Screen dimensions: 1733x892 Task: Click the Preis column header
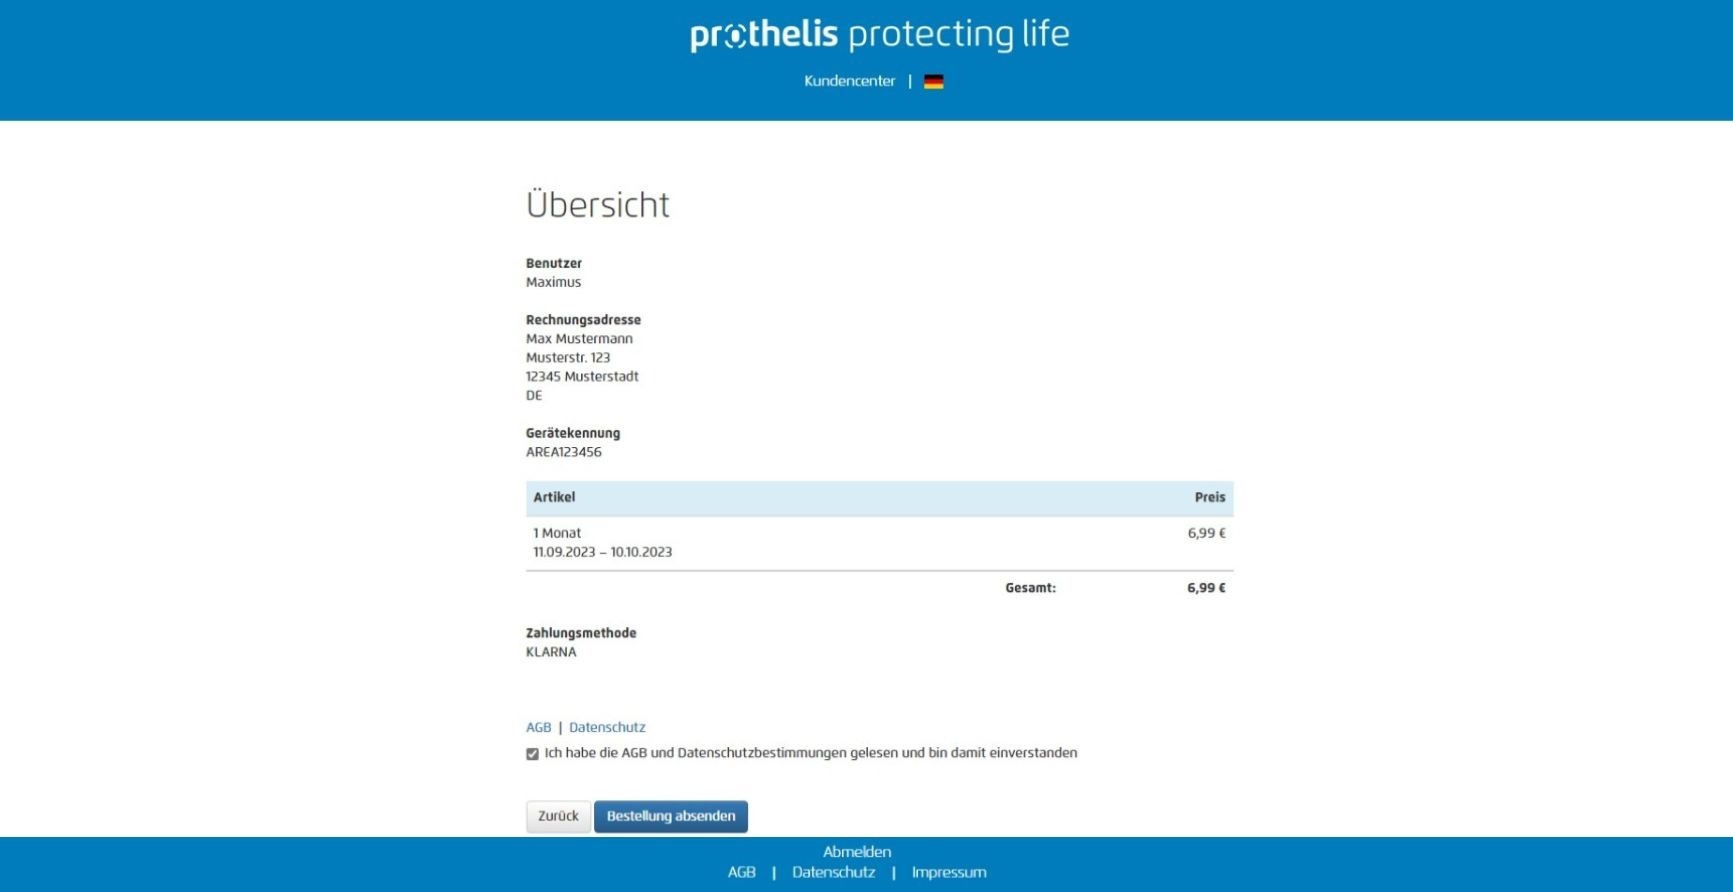pos(1210,497)
